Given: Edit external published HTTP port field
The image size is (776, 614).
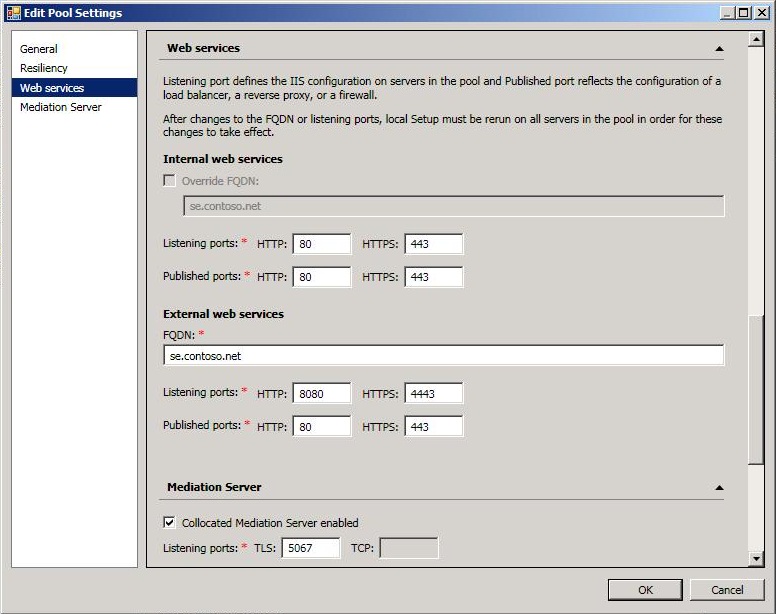Looking at the screenshot, I should coord(322,426).
